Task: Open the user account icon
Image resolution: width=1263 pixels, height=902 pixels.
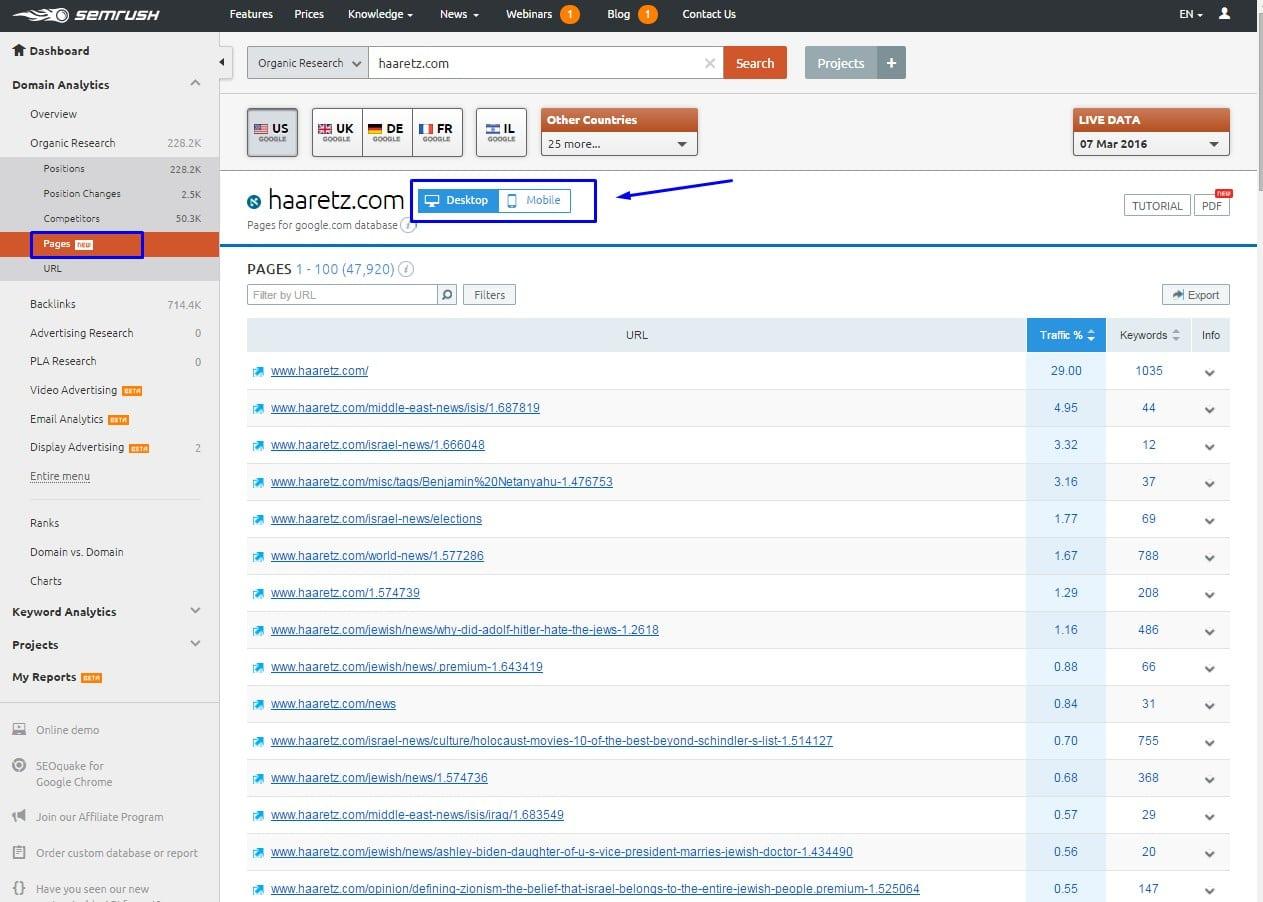Action: pyautogui.click(x=1225, y=14)
